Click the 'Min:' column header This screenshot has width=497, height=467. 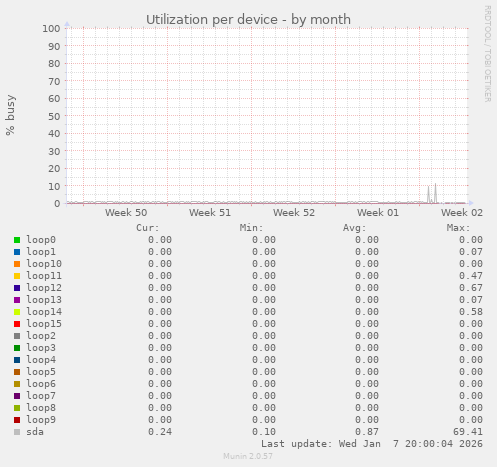(251, 228)
